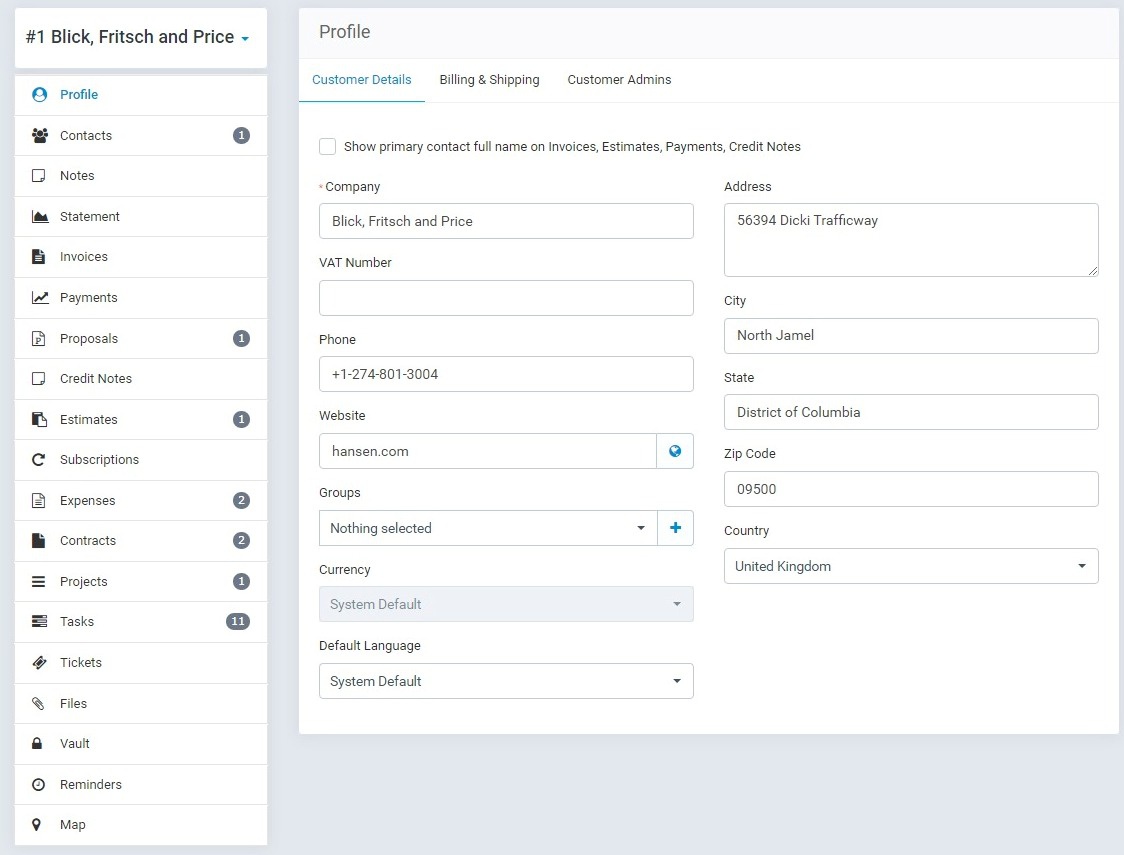Click the plus icon next to Groups
1124x855 pixels.
[x=675, y=528]
